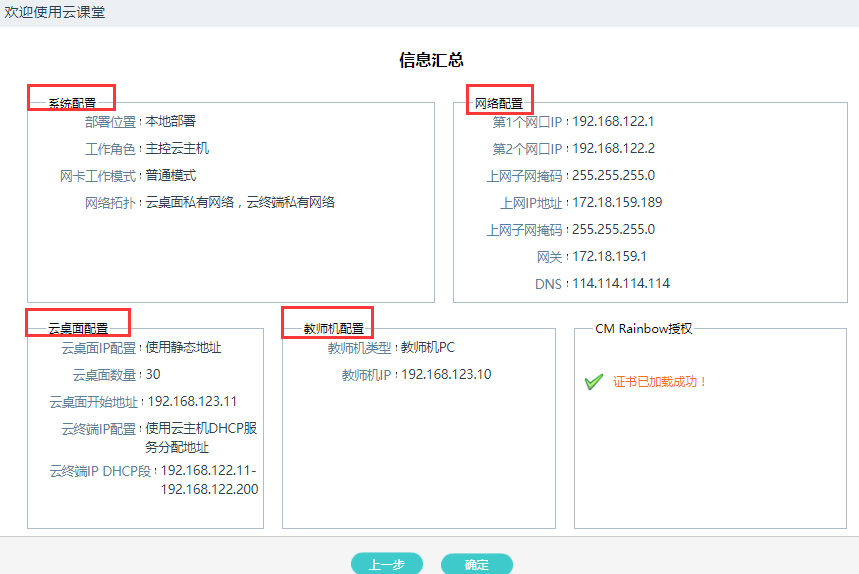Click the green certificate success checkmark icon

point(594,382)
